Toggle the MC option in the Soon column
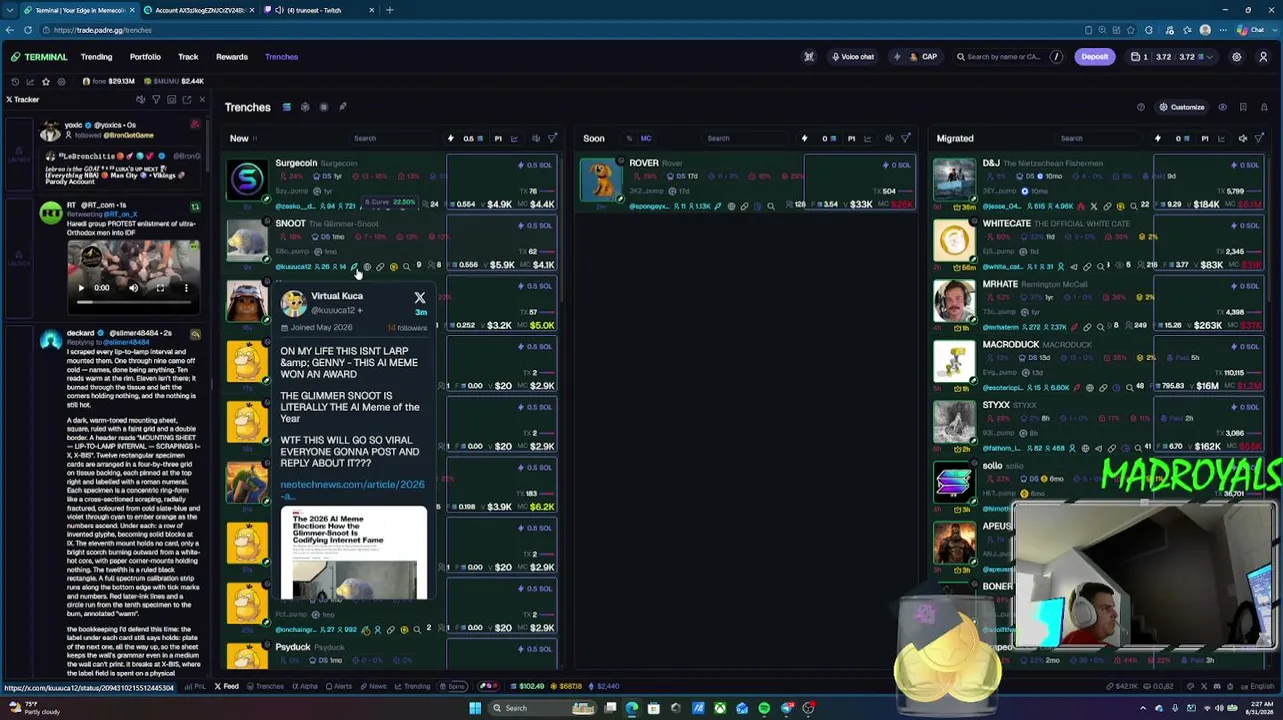This screenshot has width=1283, height=720. point(645,138)
